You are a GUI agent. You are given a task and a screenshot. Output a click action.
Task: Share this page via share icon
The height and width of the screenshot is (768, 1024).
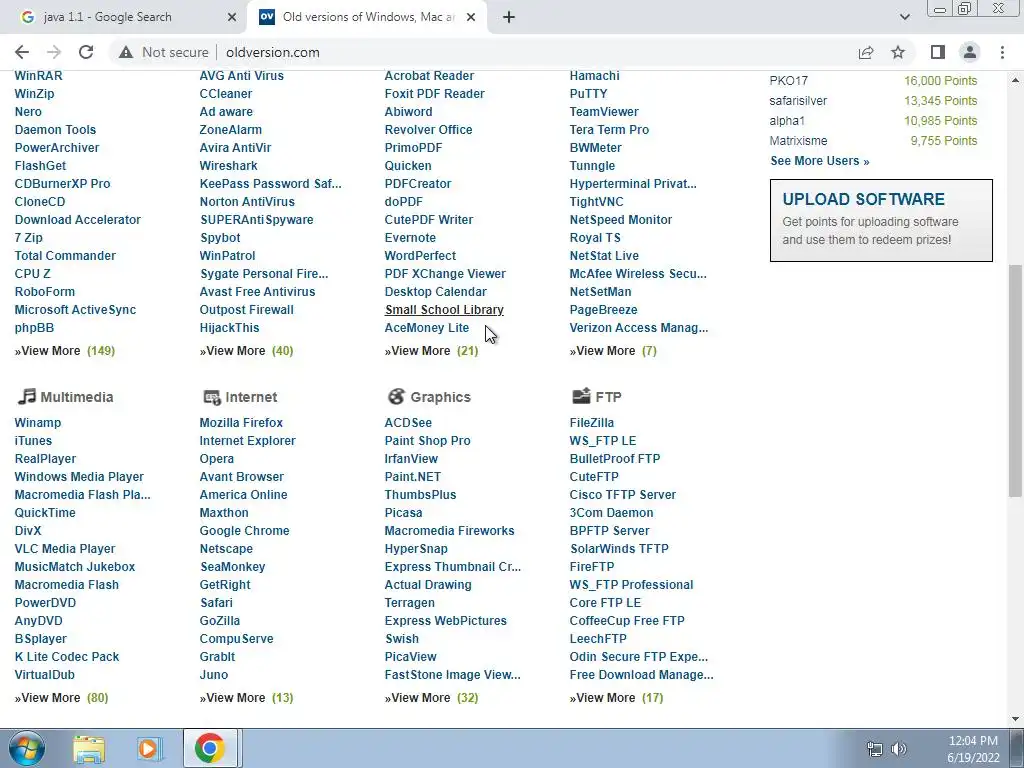(x=866, y=52)
